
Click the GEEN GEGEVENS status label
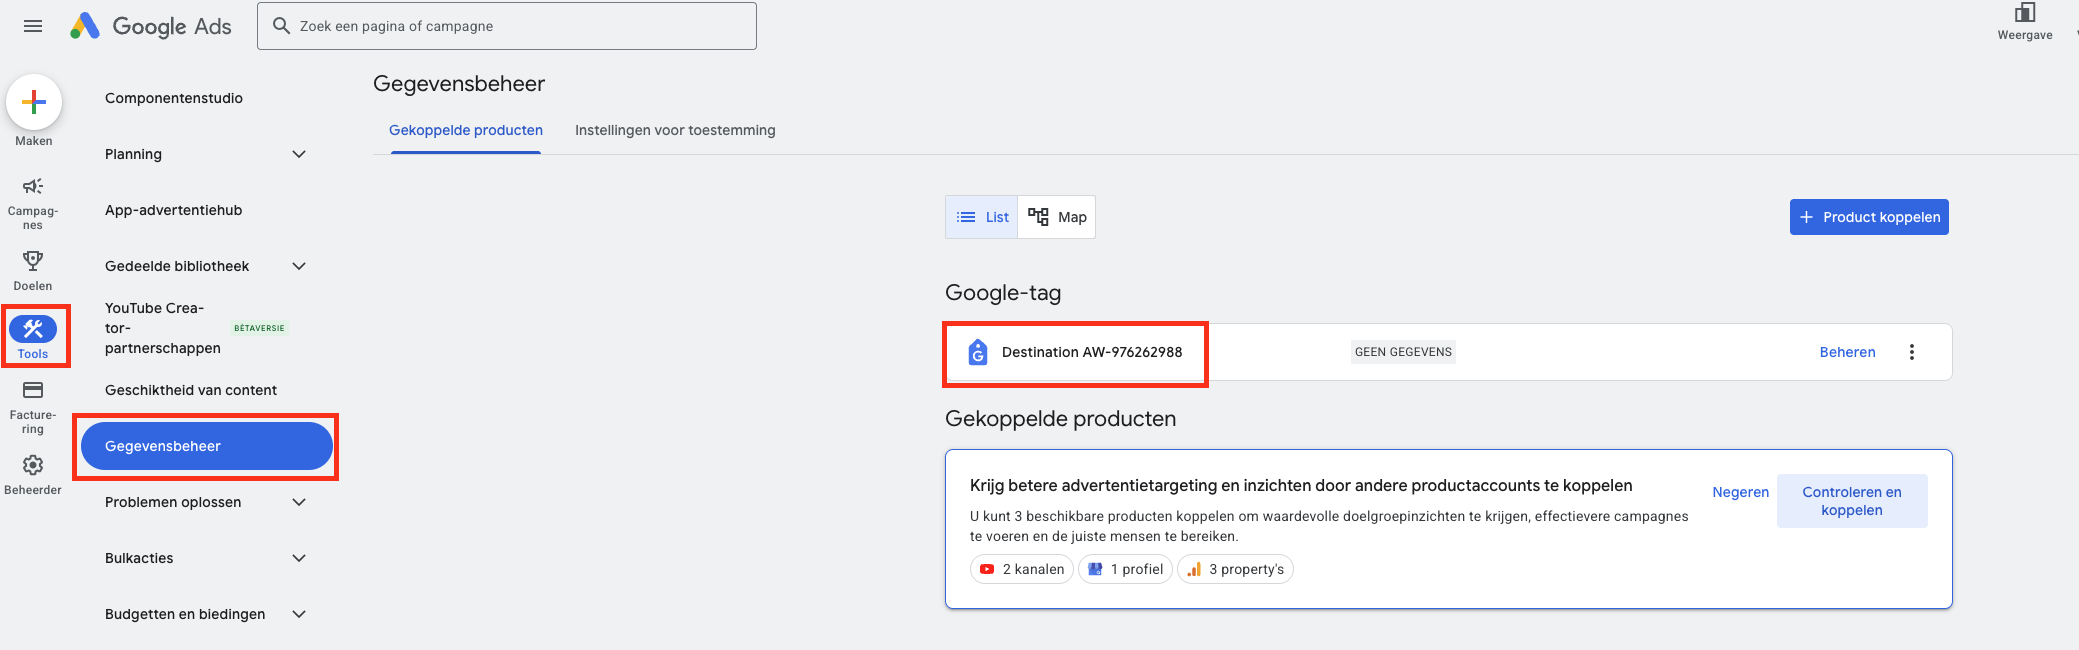1403,352
